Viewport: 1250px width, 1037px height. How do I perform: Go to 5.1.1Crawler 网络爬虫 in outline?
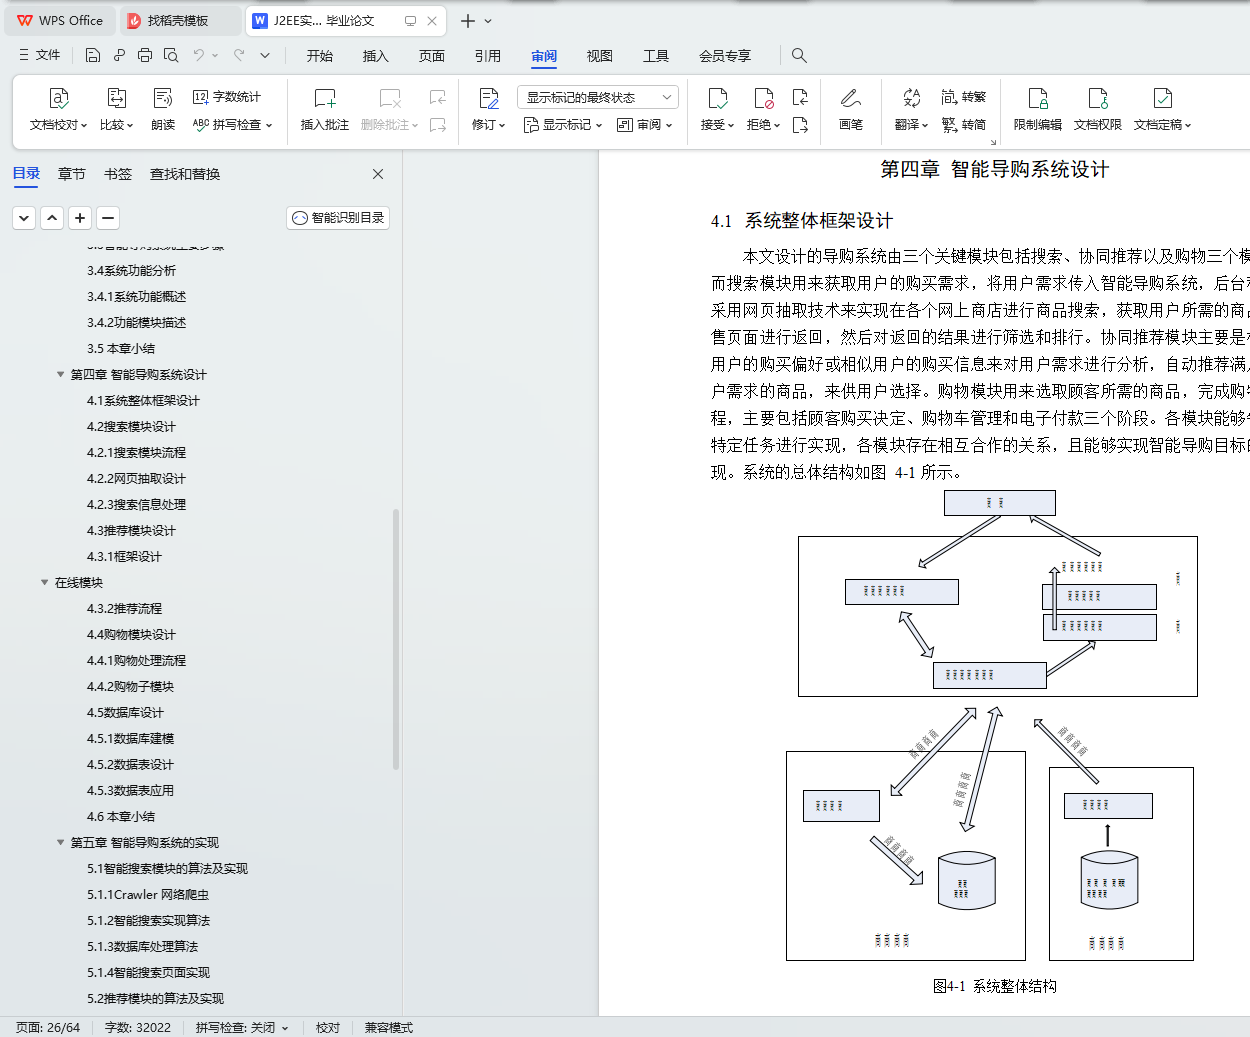coord(148,895)
